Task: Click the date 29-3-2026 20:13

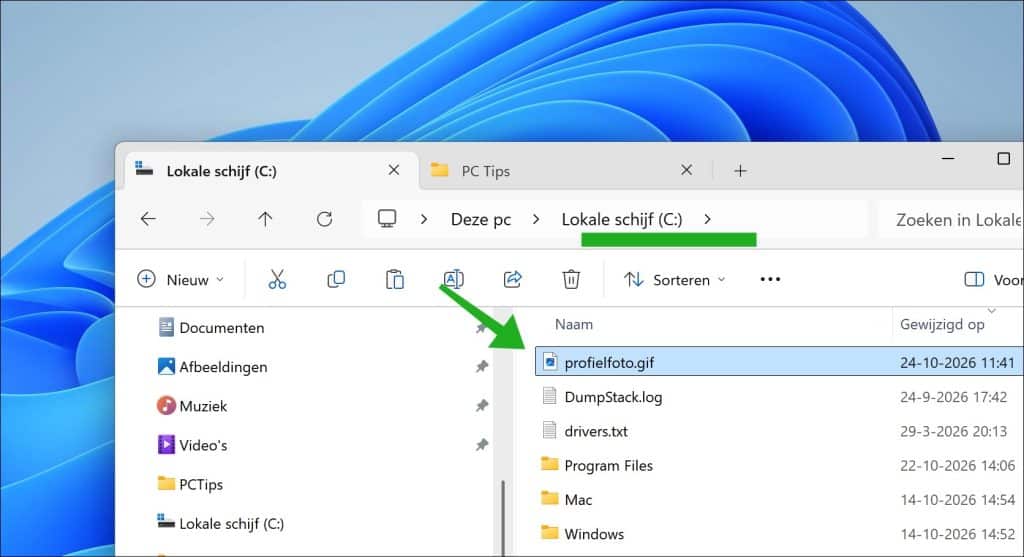Action: [x=953, y=431]
